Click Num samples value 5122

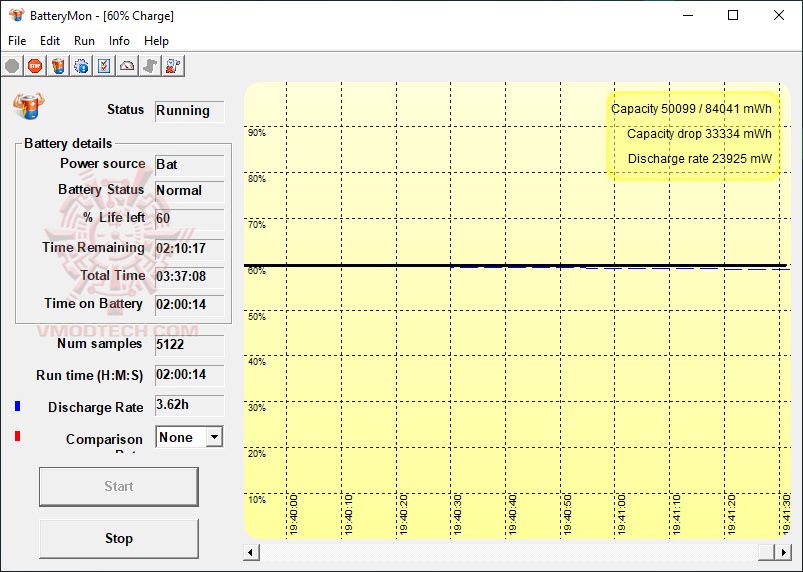point(189,345)
